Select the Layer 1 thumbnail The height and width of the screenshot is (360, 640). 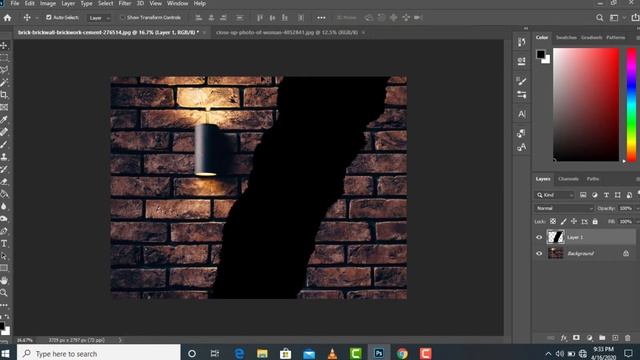coord(556,237)
